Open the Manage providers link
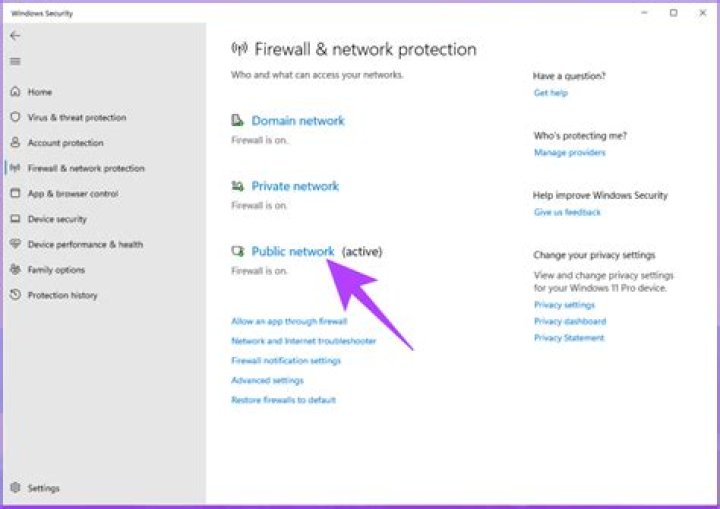This screenshot has width=720, height=509. [x=569, y=153]
